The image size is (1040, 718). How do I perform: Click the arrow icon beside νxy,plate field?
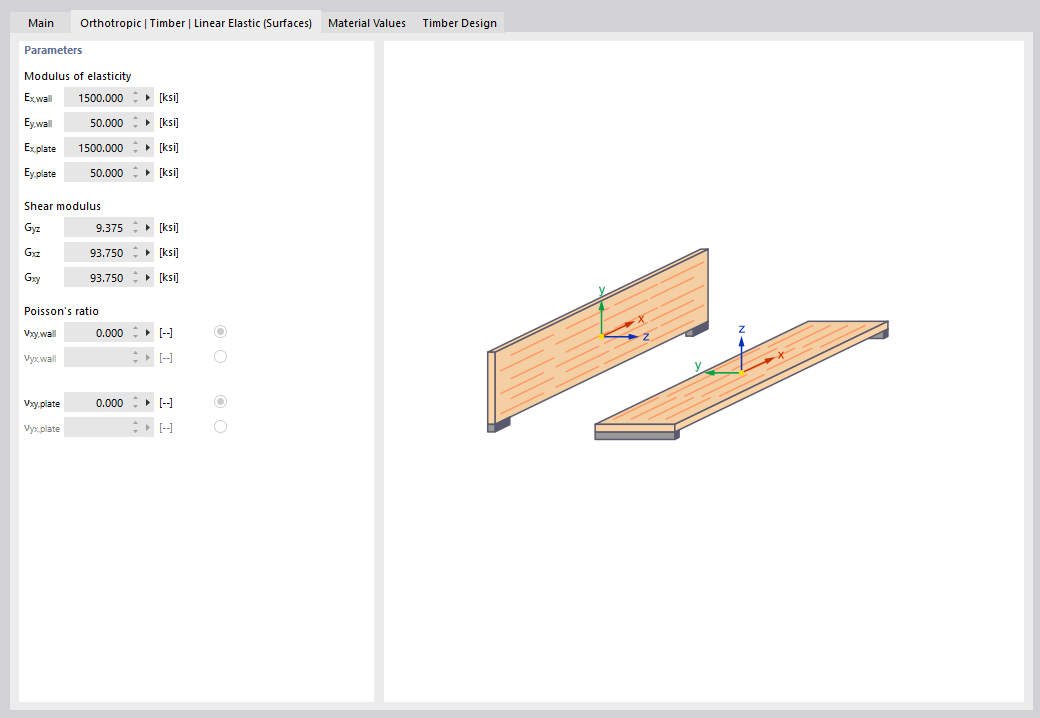(147, 402)
